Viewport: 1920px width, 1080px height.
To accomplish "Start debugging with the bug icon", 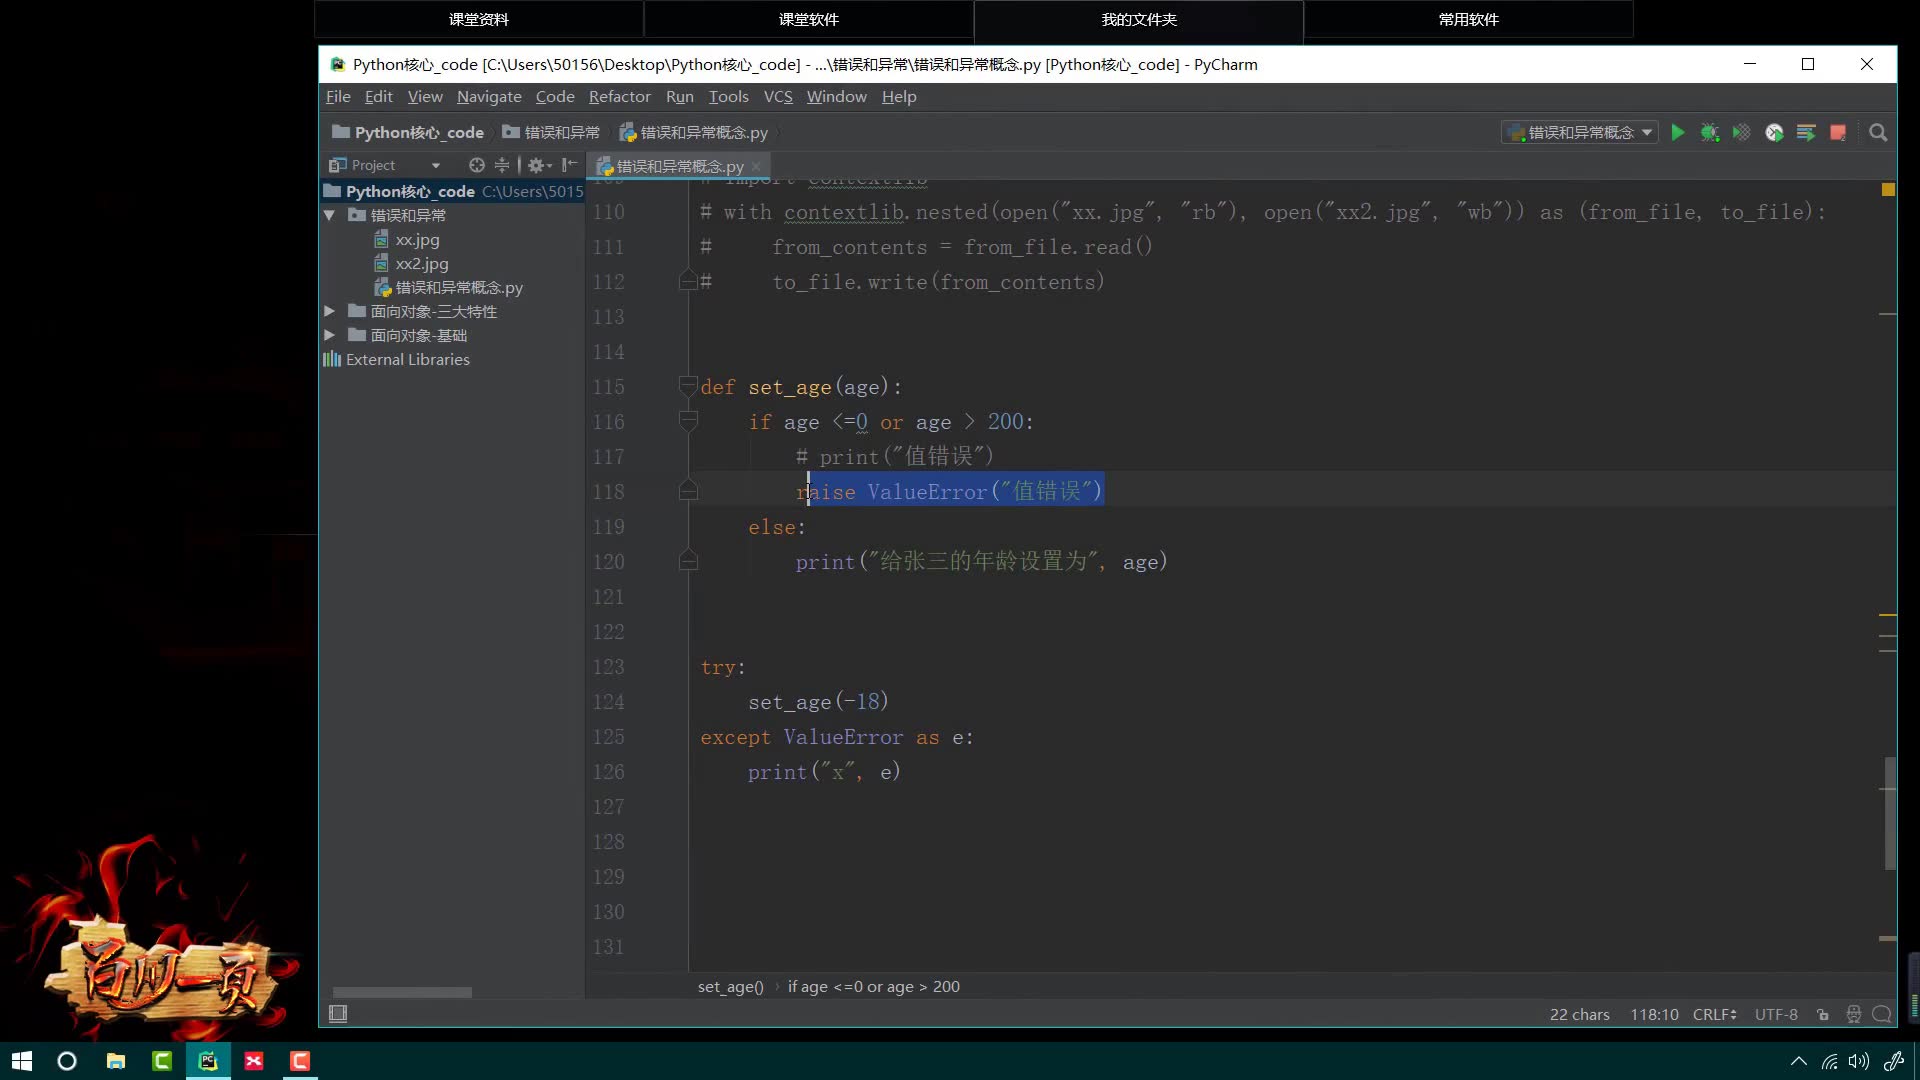I will pyautogui.click(x=1710, y=132).
